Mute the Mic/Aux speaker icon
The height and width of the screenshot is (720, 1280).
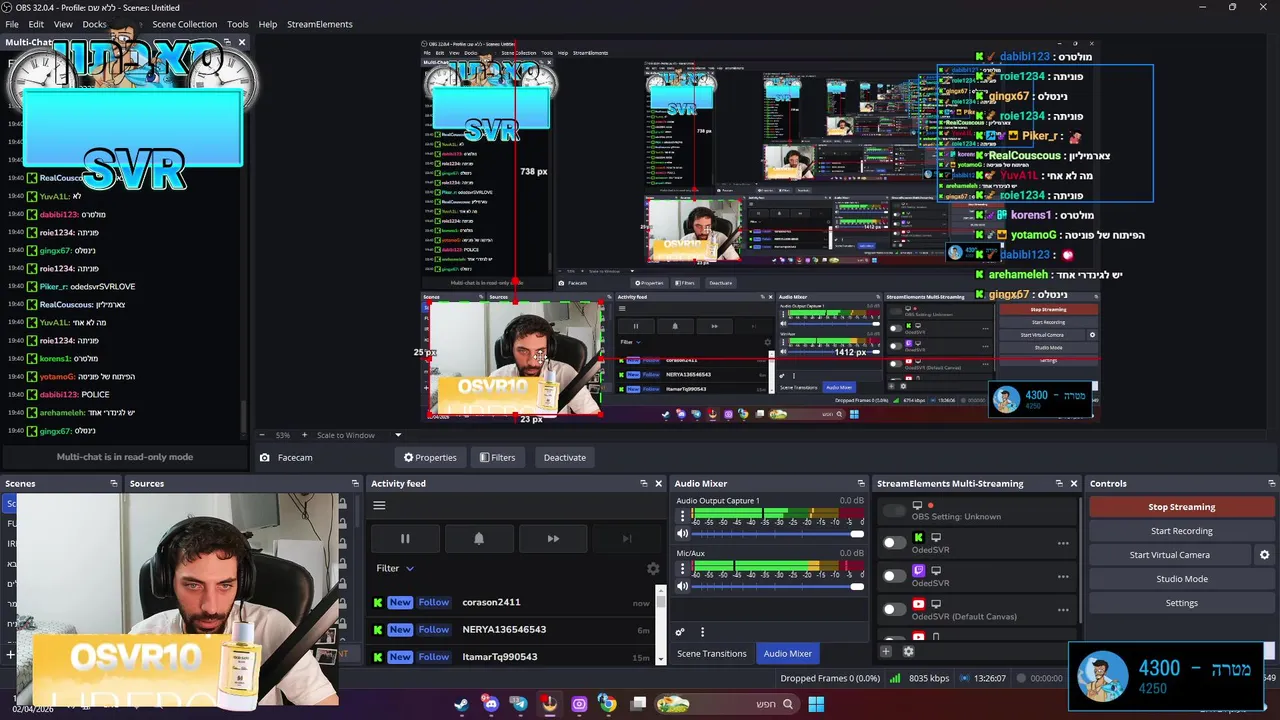pyautogui.click(x=683, y=586)
